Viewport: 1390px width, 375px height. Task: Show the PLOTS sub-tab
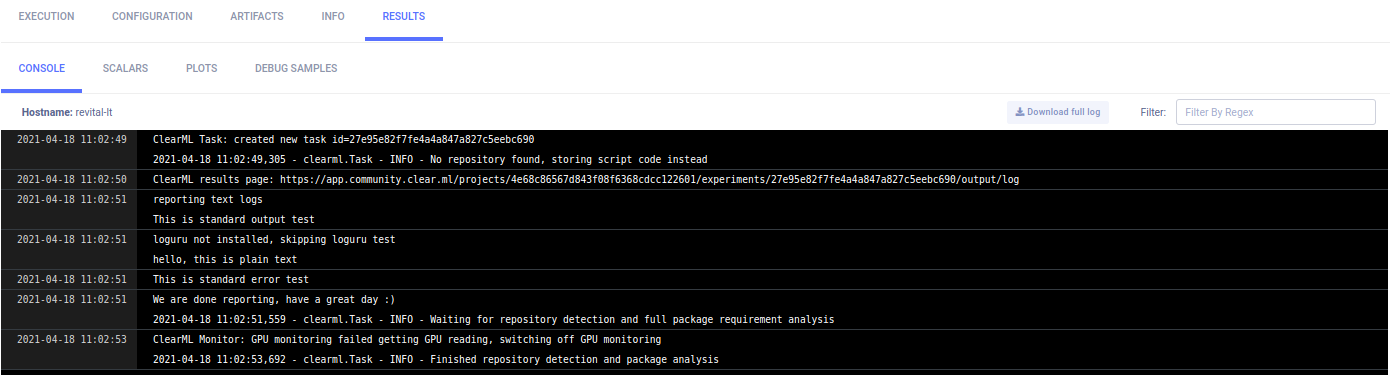click(x=202, y=69)
